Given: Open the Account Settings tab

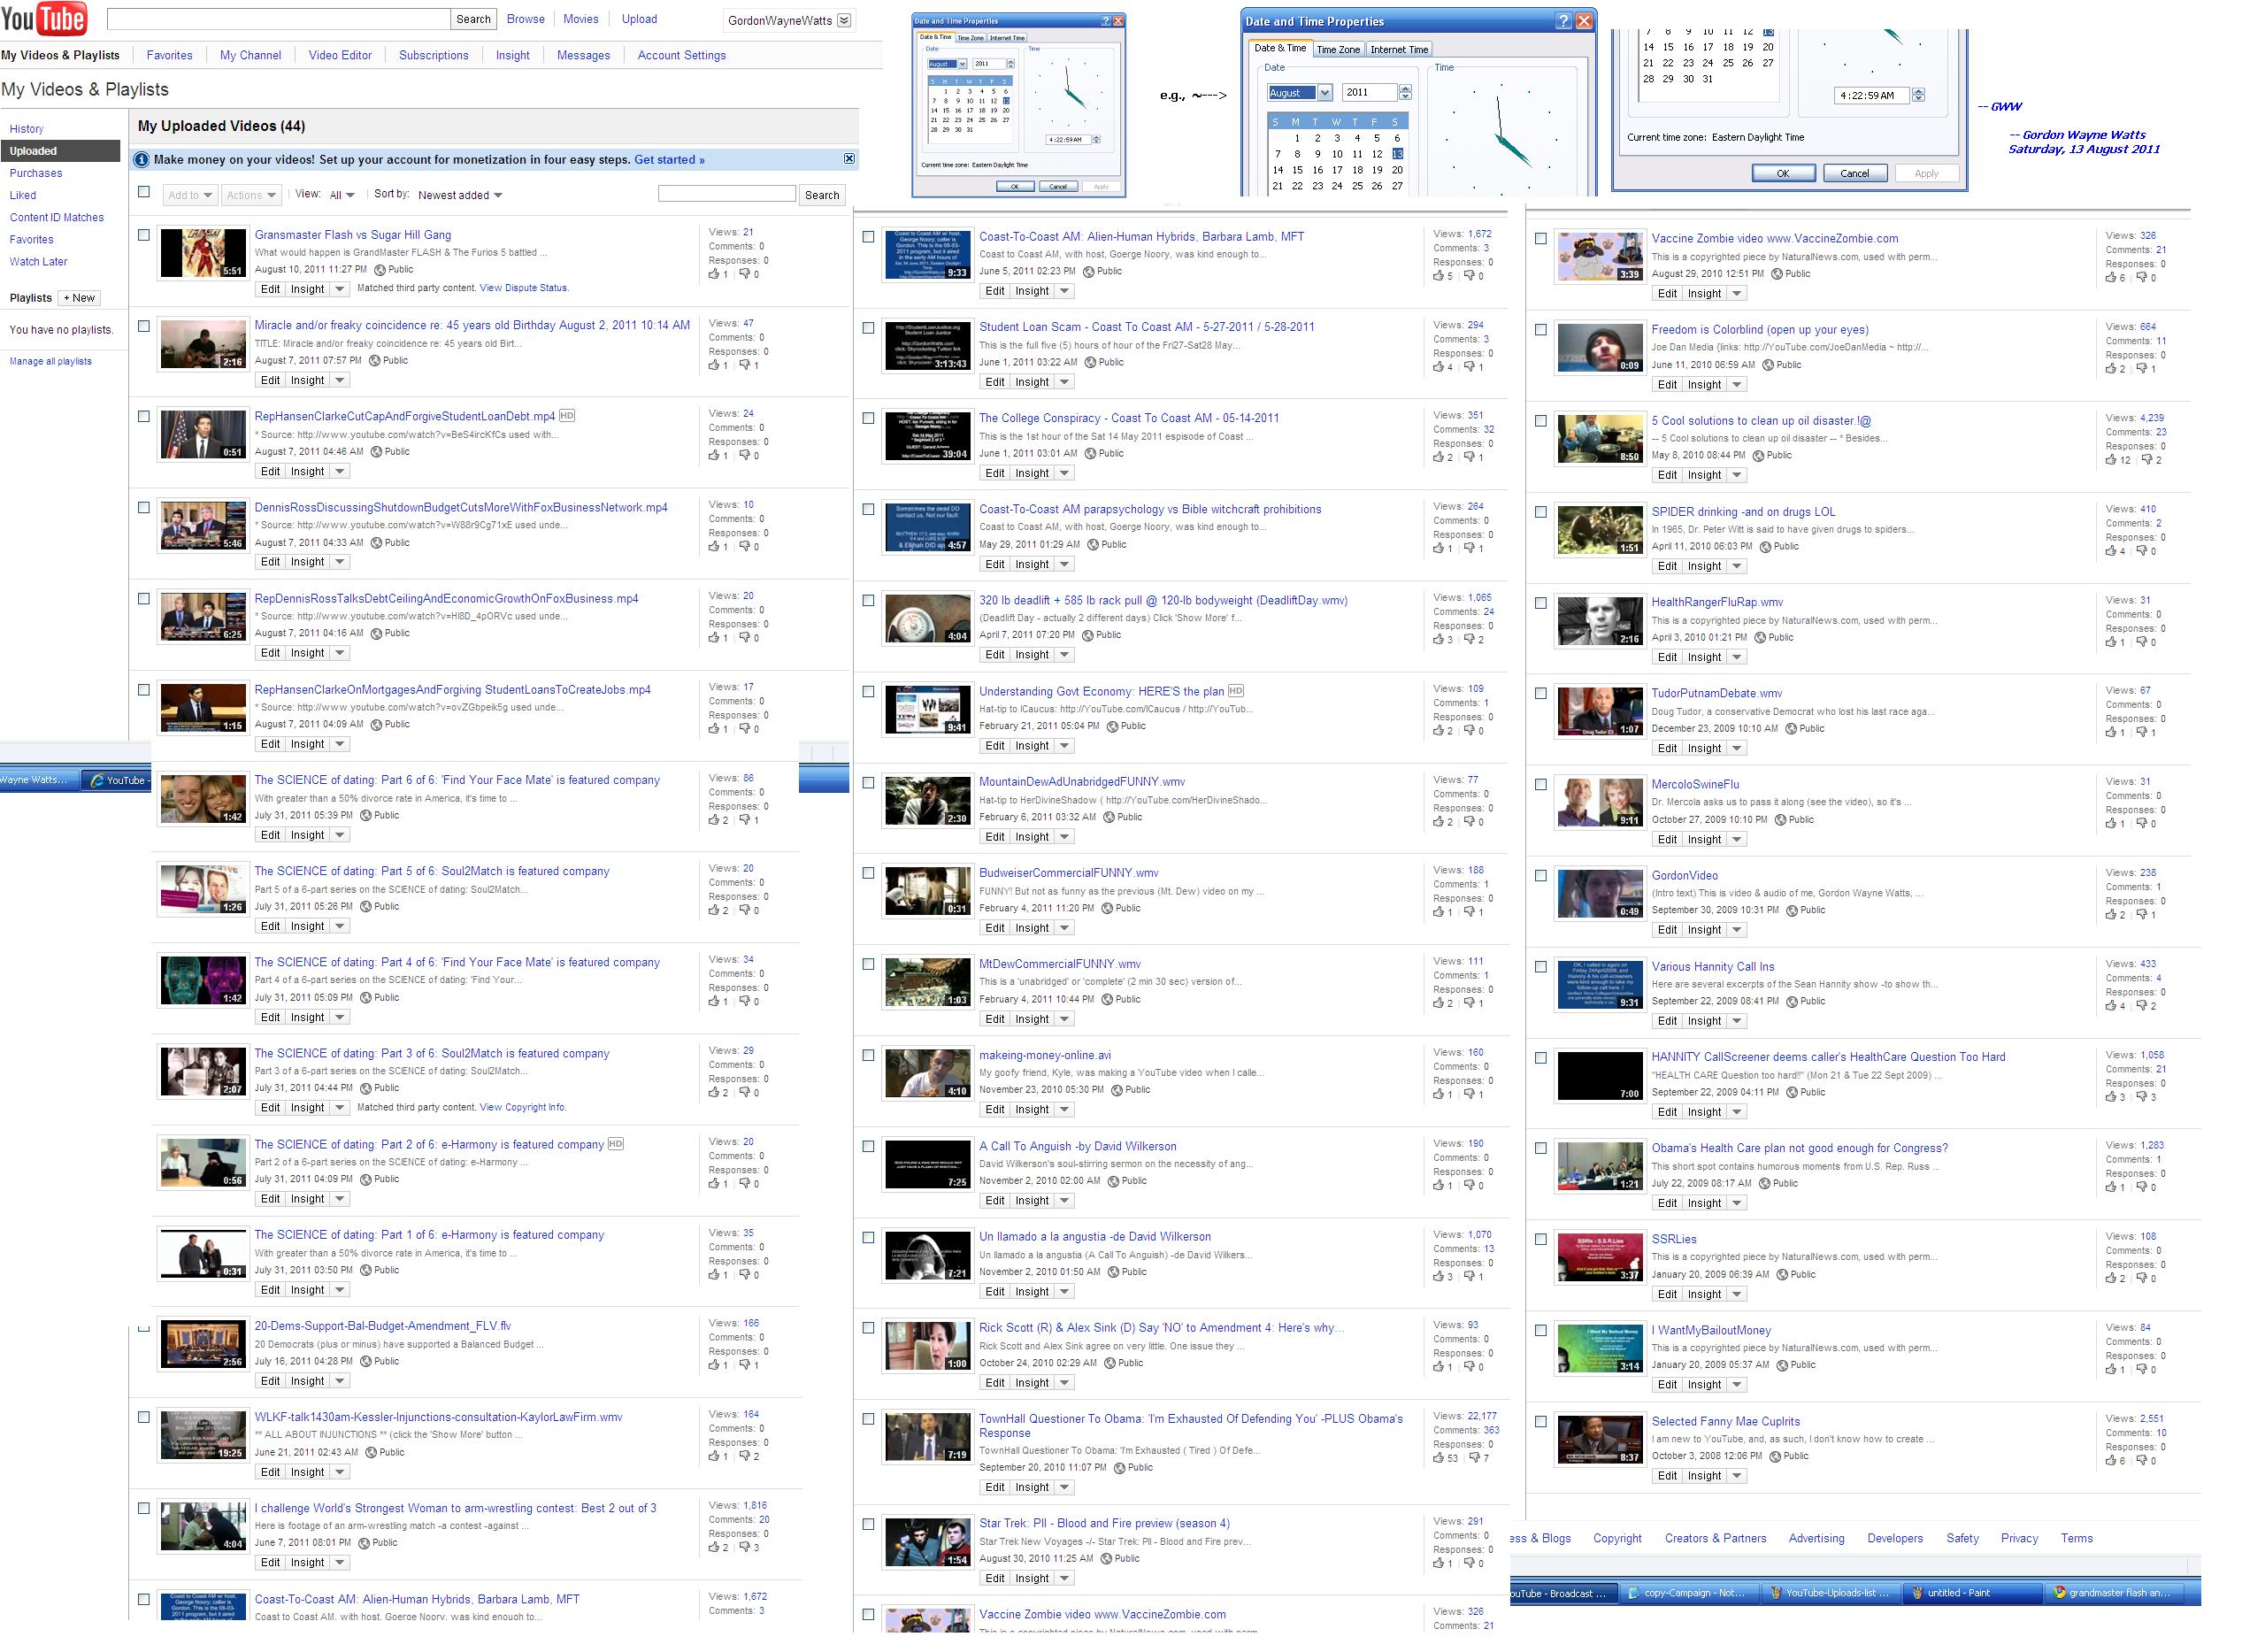Looking at the screenshot, I should [x=682, y=56].
